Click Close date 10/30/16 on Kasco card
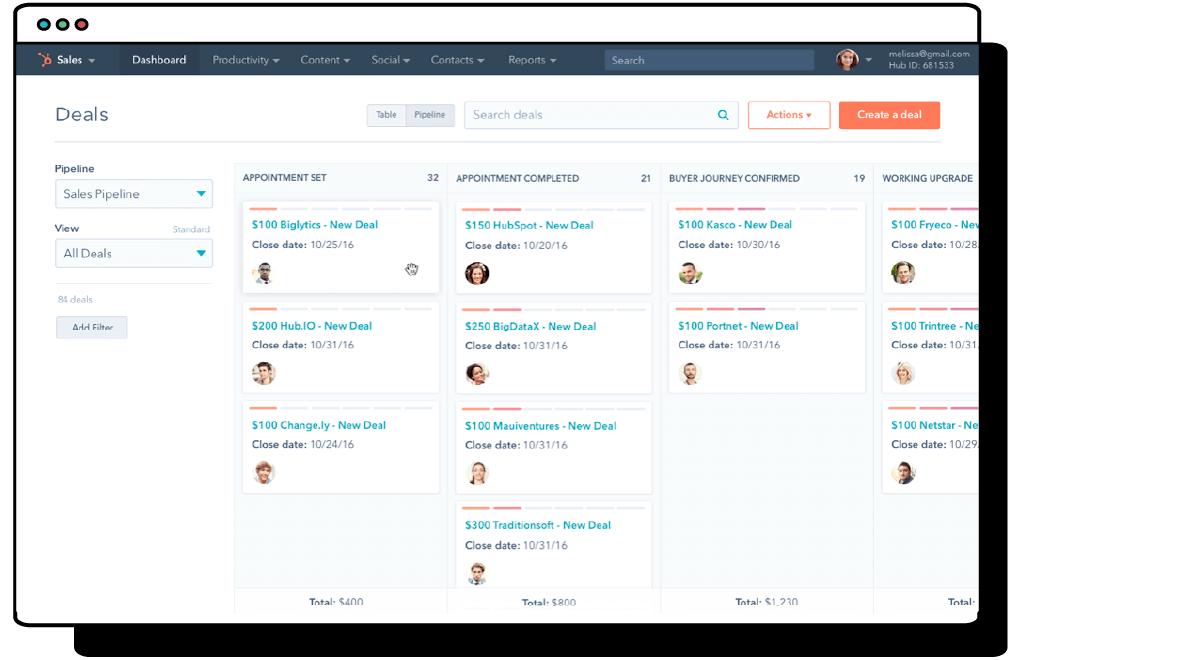 pos(729,245)
